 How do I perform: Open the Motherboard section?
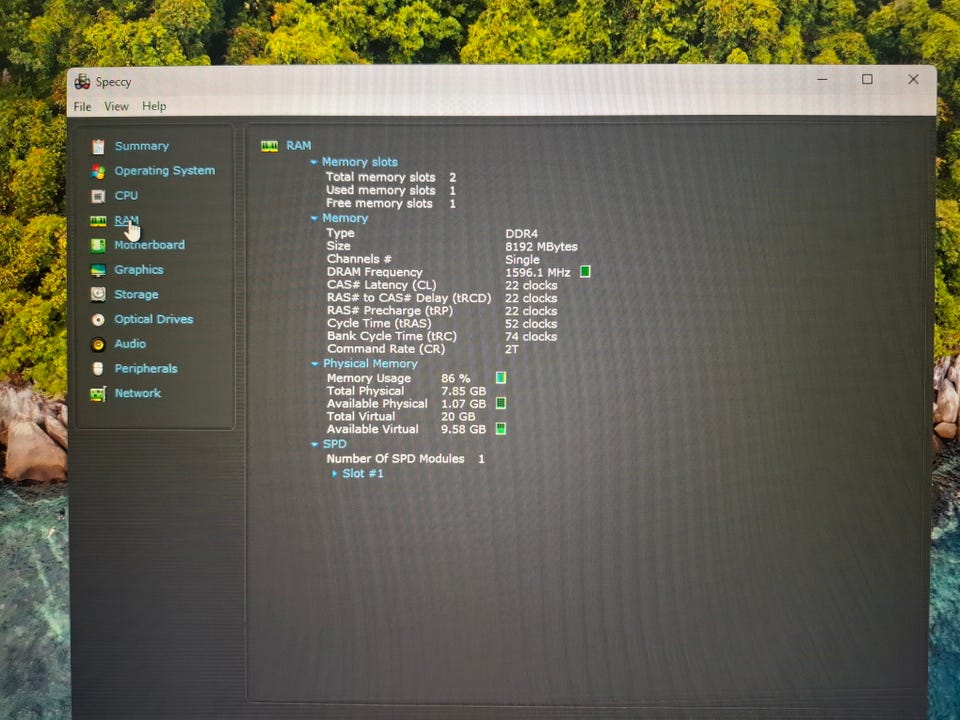coord(149,245)
